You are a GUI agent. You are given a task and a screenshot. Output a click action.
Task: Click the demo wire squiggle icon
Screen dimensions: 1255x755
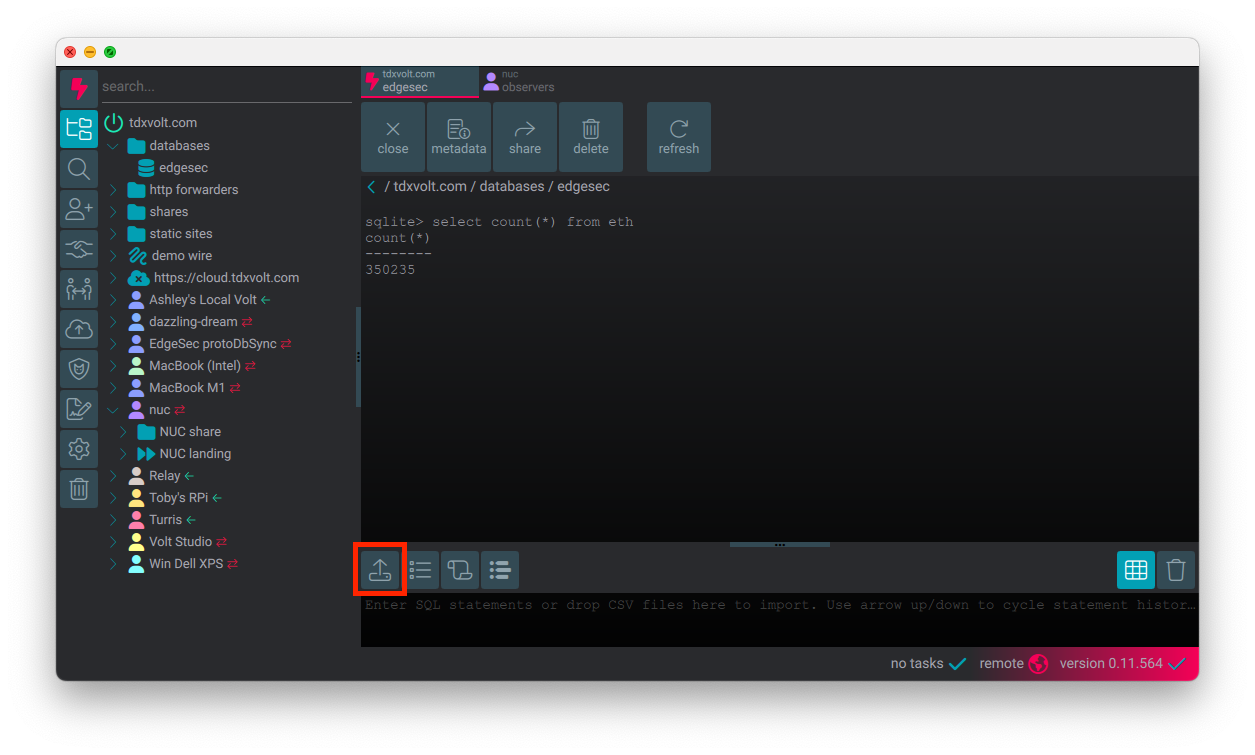point(138,256)
